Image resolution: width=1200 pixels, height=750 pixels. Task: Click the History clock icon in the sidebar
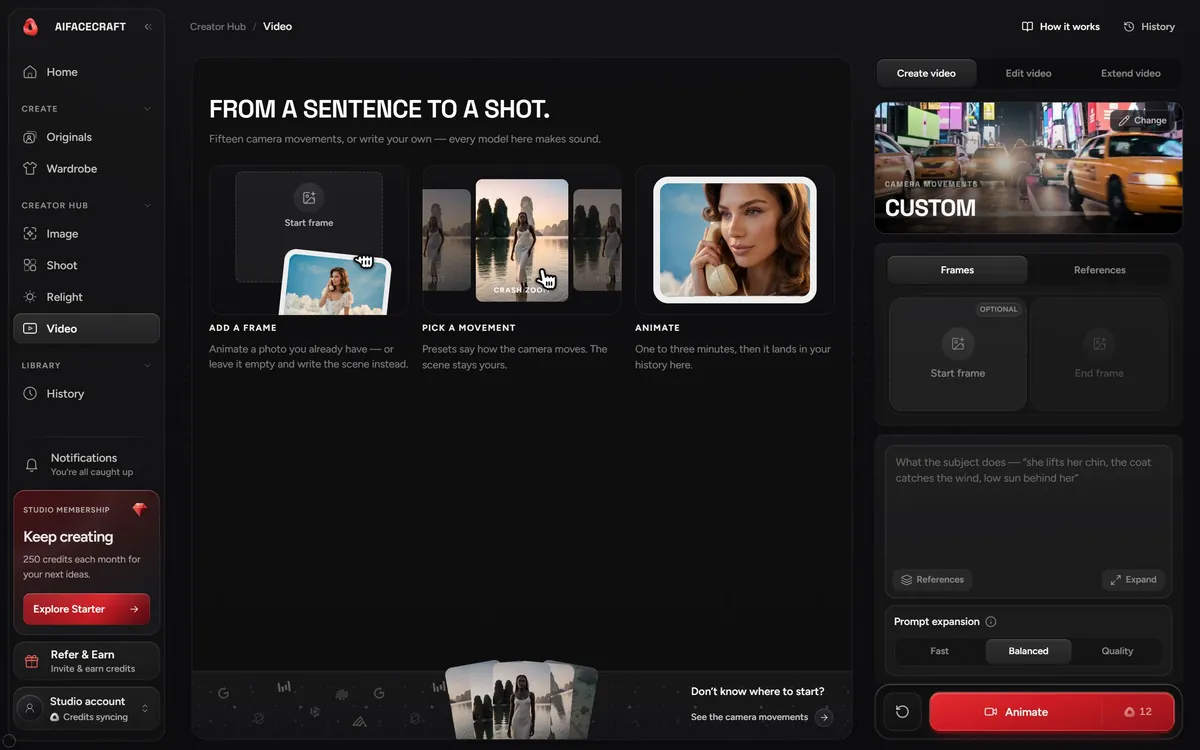[30, 394]
